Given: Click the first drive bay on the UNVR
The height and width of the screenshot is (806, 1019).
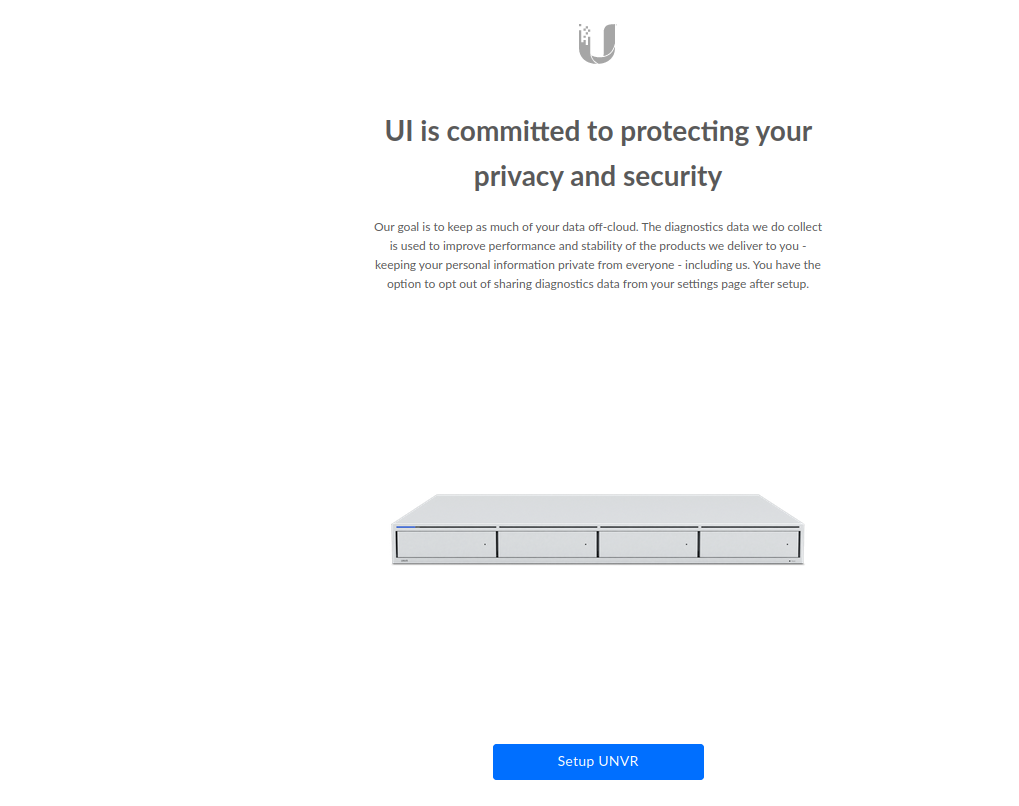Looking at the screenshot, I should (446, 544).
